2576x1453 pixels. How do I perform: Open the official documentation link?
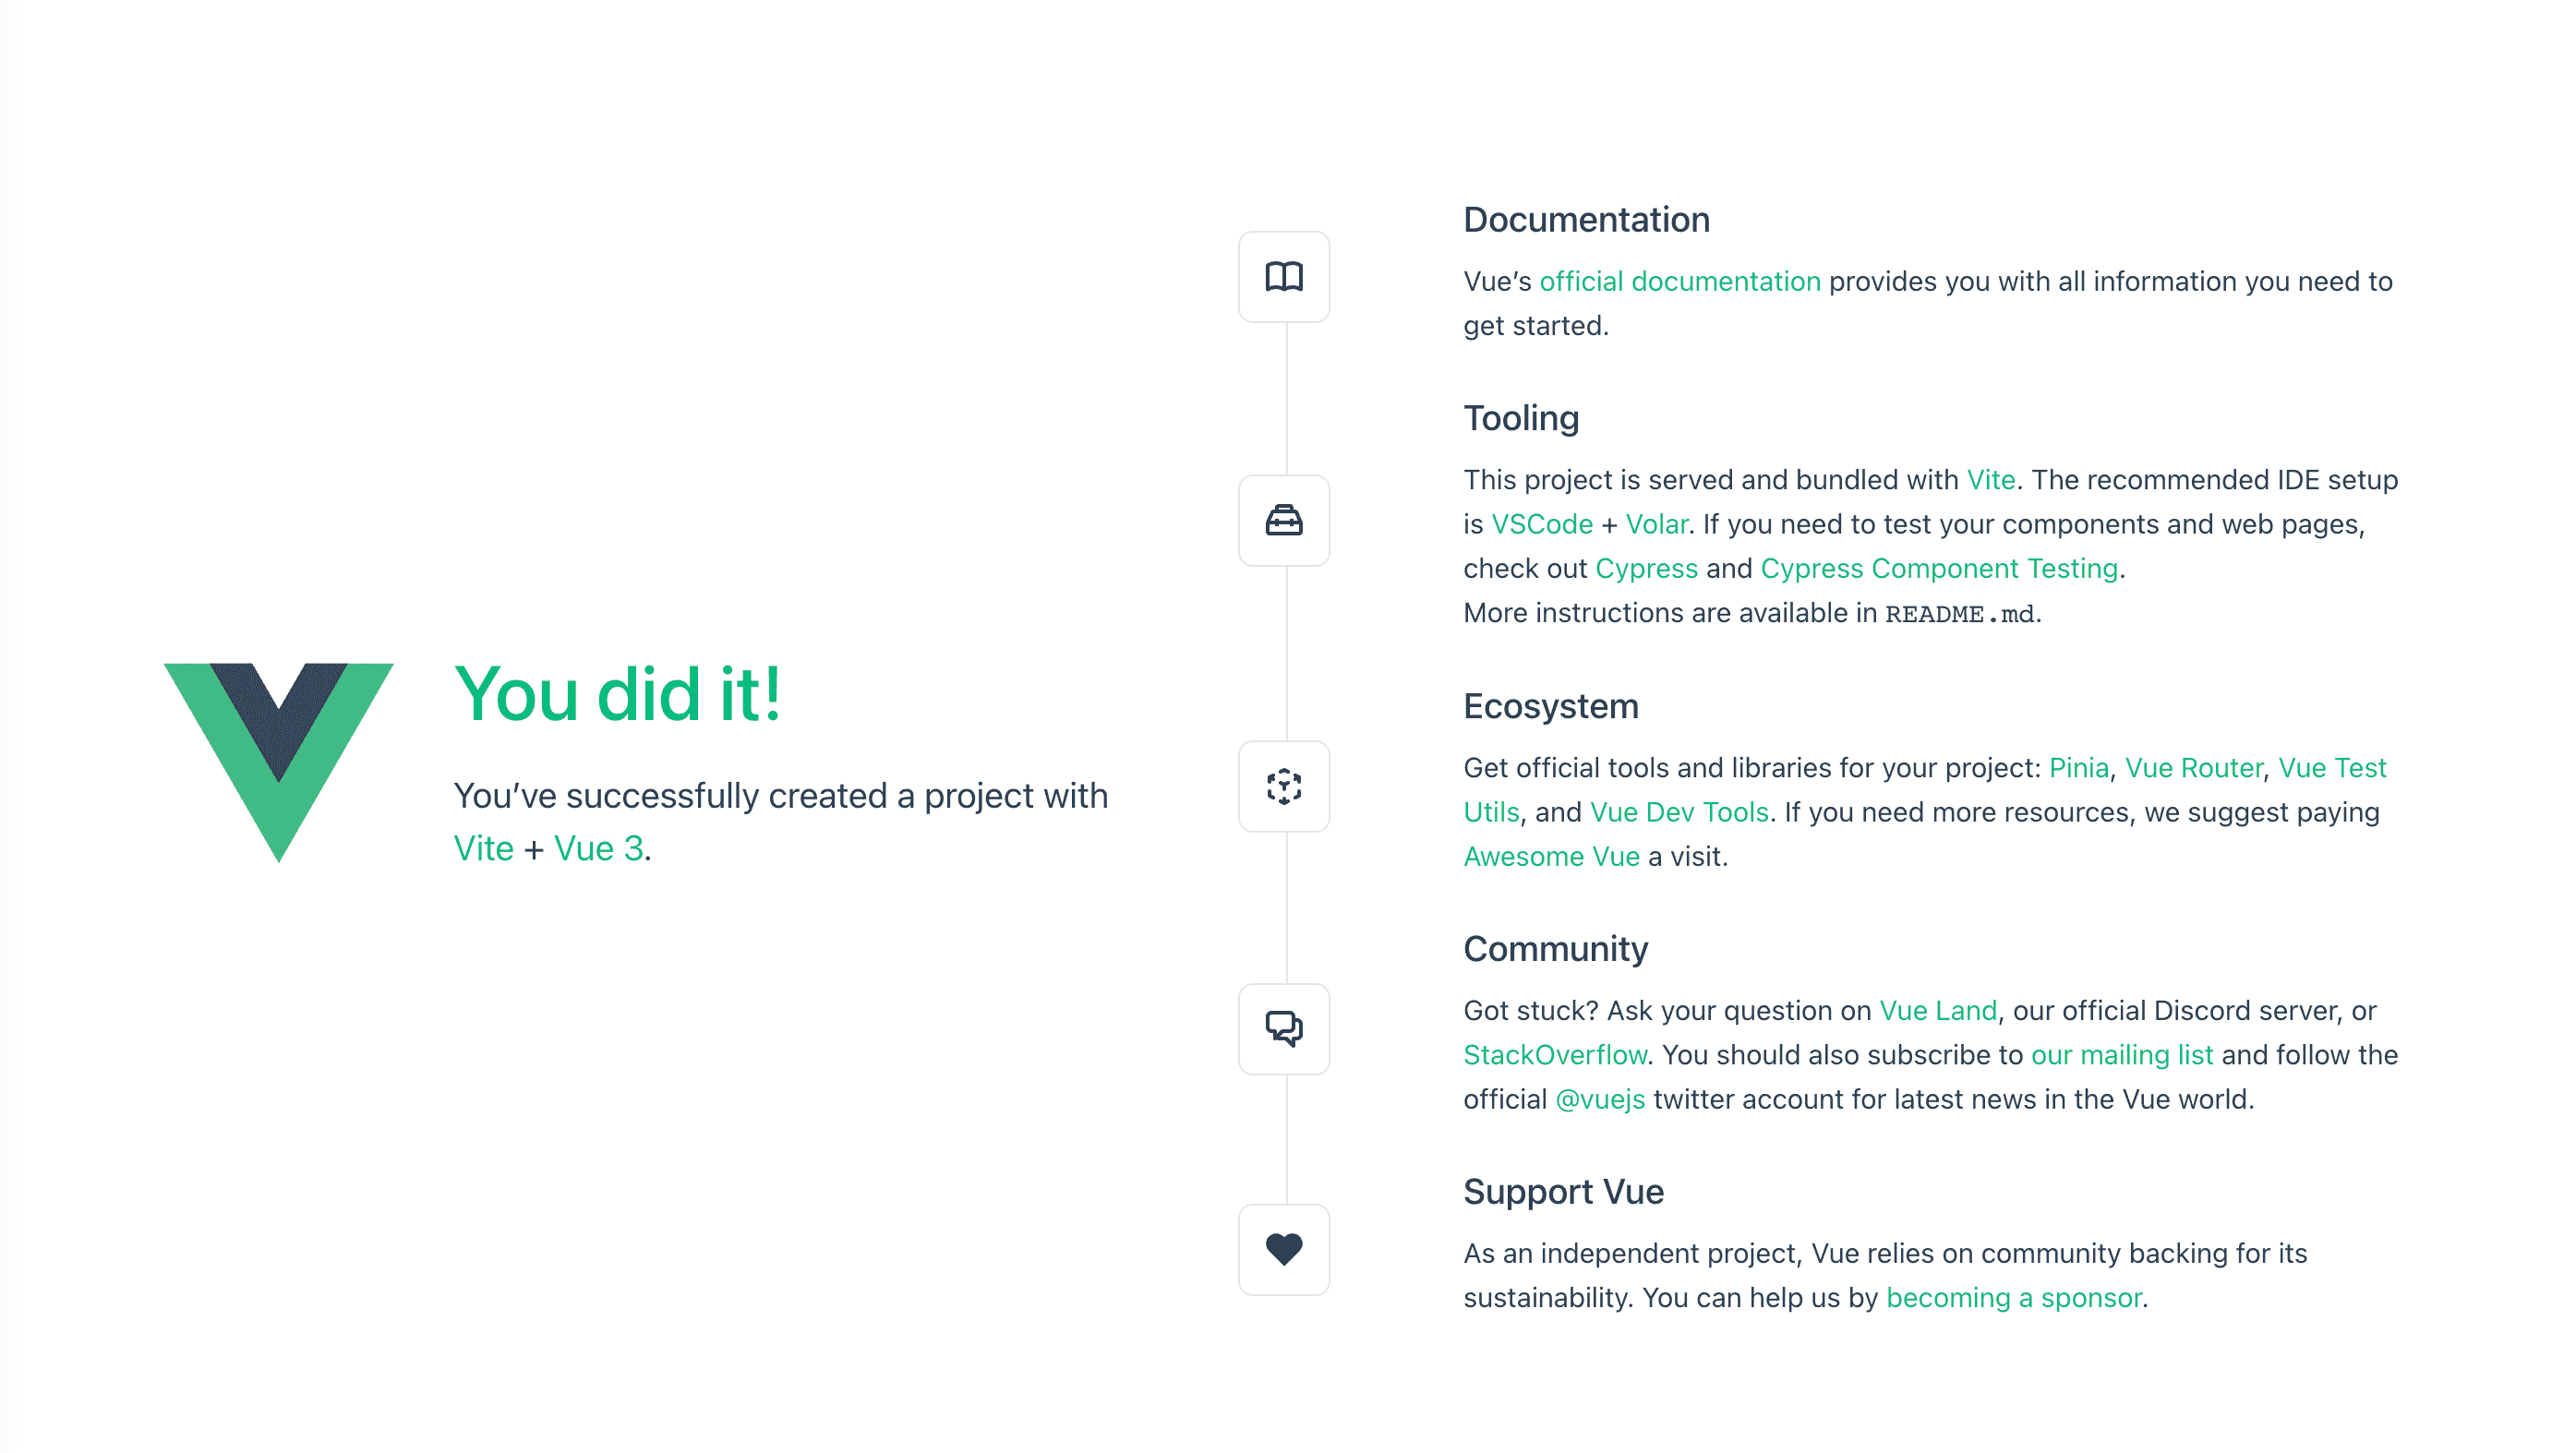tap(1679, 282)
